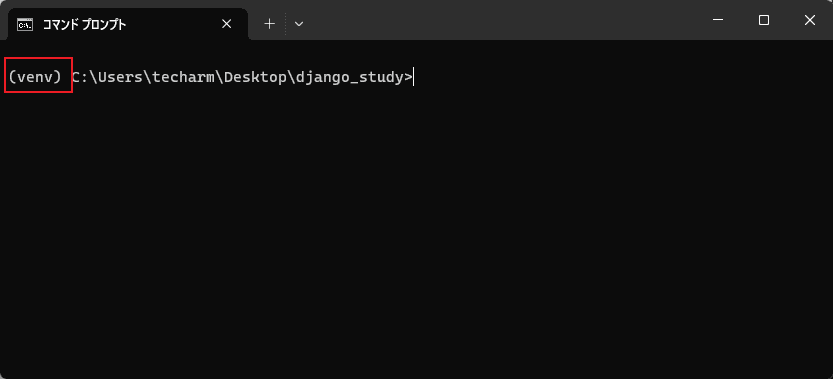Click Desktop in the prompt path

click(252, 77)
